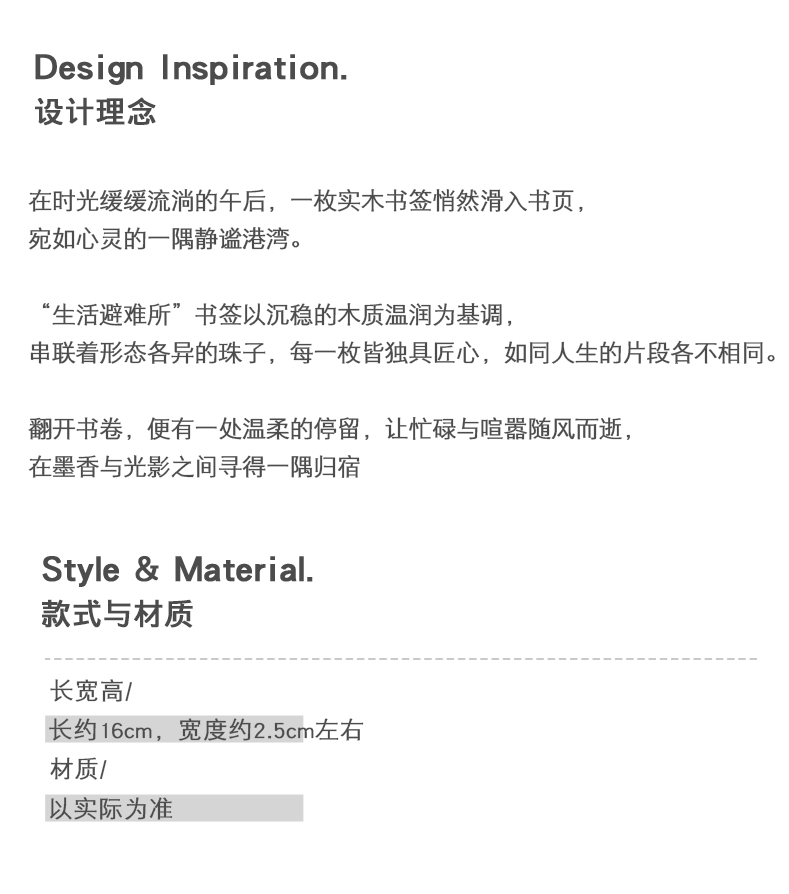Click the quoted phrase “生活避难所”
Image resolution: width=789 pixels, height=894 pixels.
(112, 316)
